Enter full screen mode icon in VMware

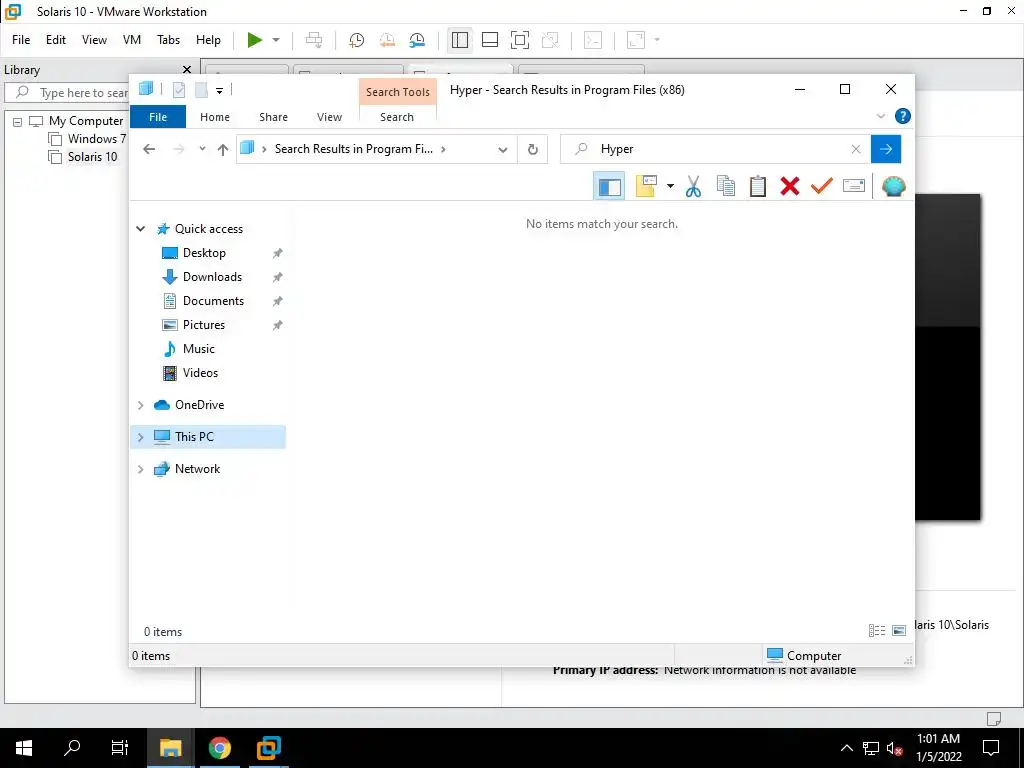click(x=520, y=40)
